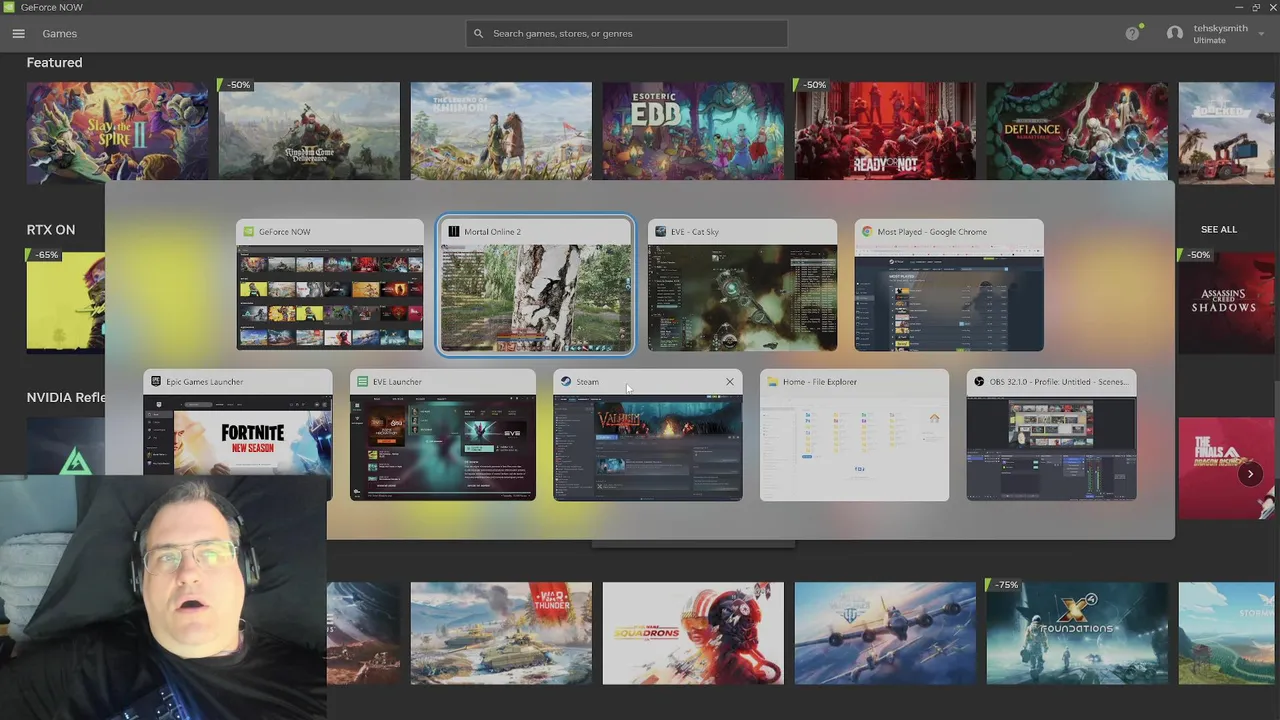Maximize or restore the GeForce NOW window
This screenshot has width=1280, height=720.
[x=1256, y=7]
